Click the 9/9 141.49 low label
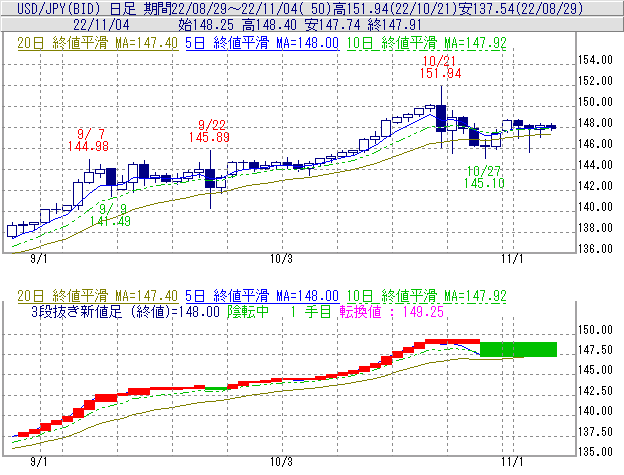 110,215
